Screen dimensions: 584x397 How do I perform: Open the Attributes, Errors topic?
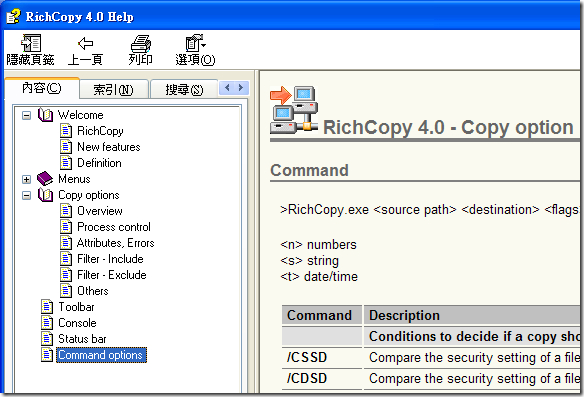[115, 243]
